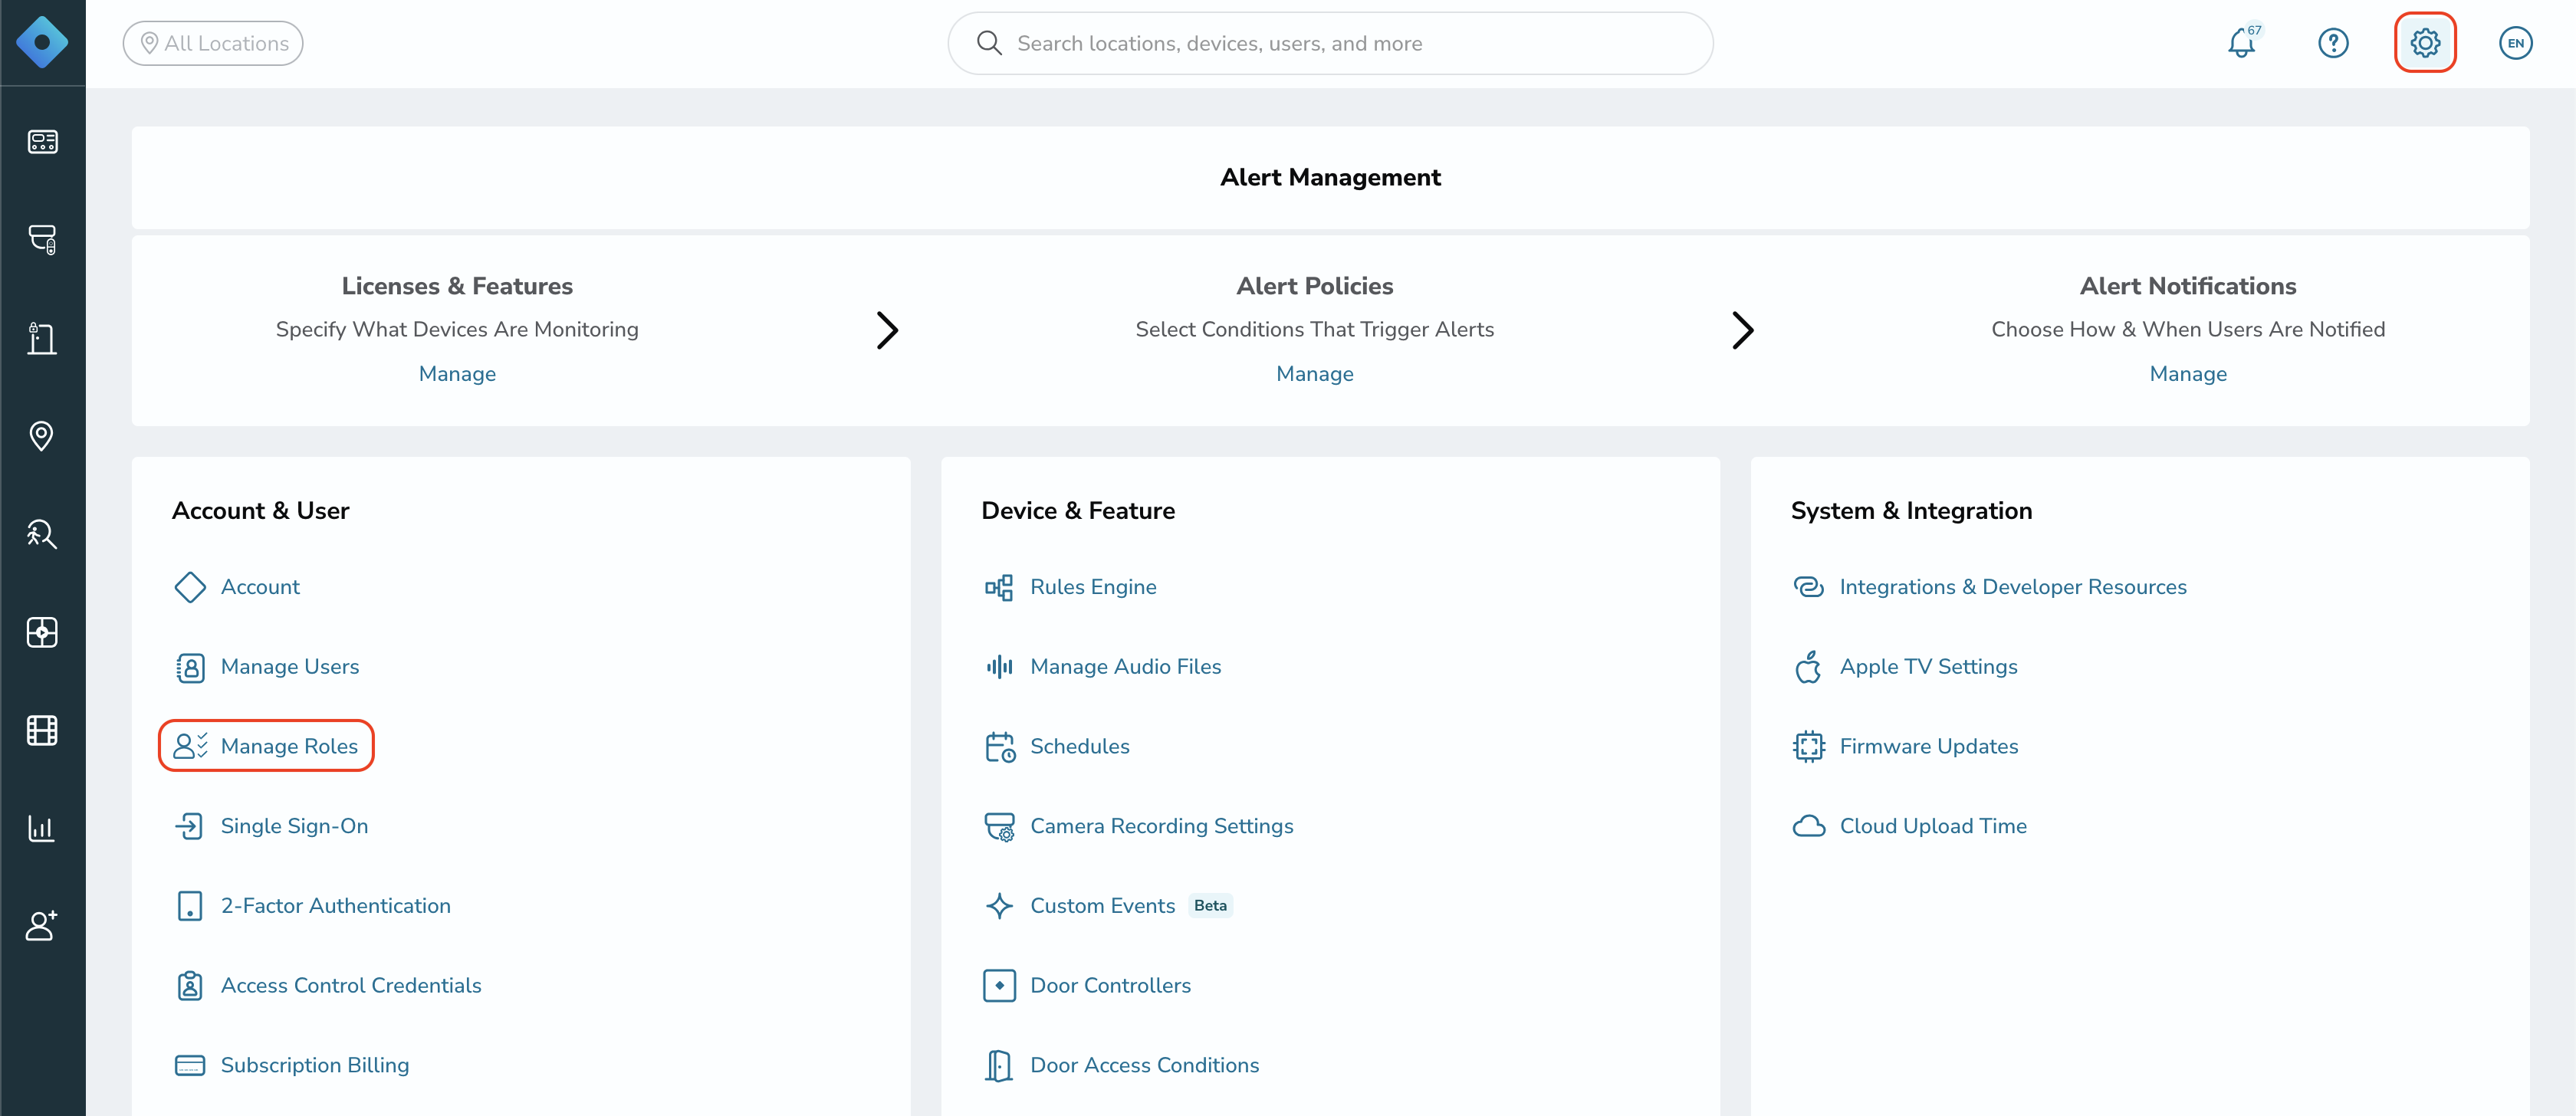
Task: Open the Door Access Conditions link
Action: click(x=1145, y=1065)
